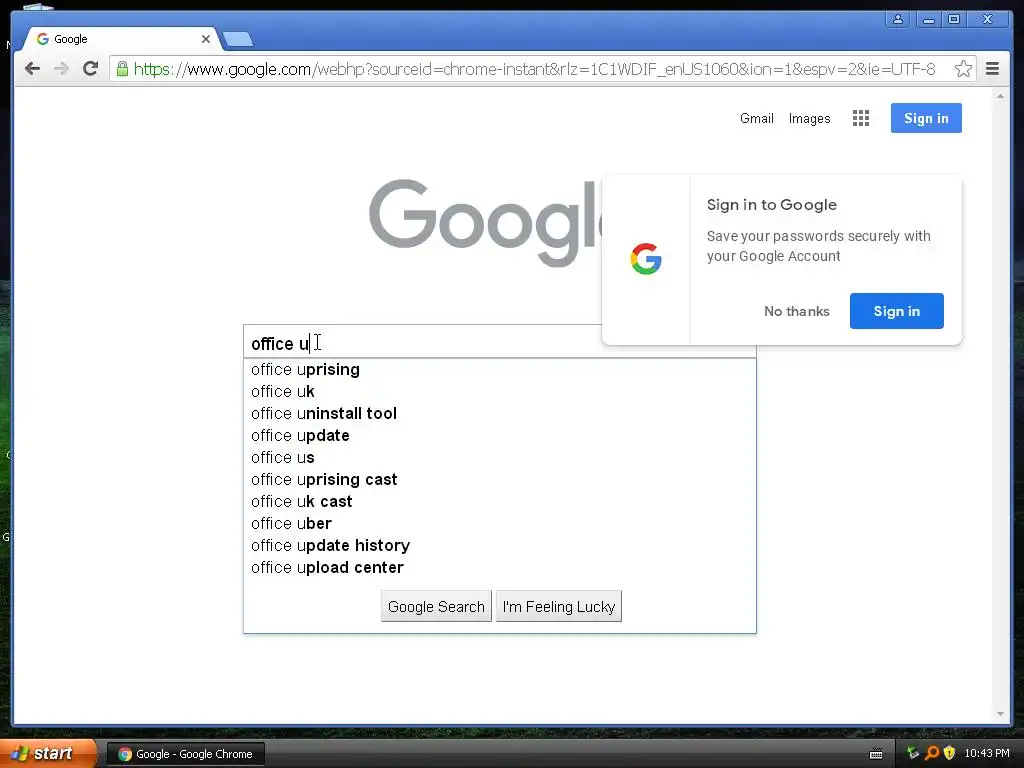This screenshot has height=768, width=1024.
Task: Select suggestion "office uprising cast"
Action: (x=500, y=479)
